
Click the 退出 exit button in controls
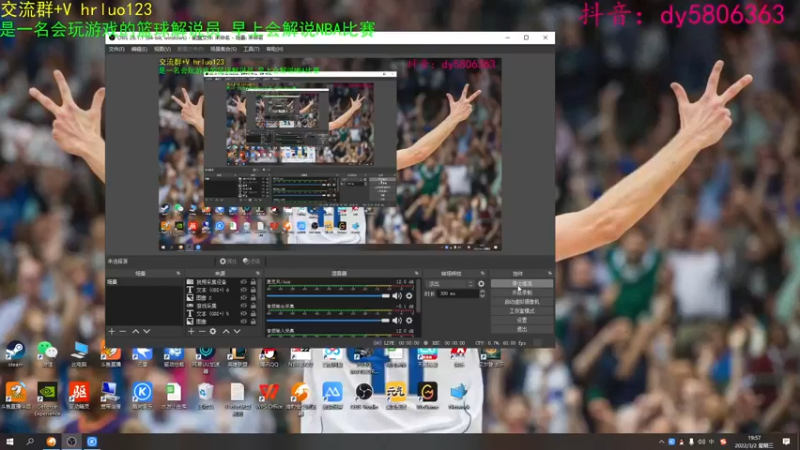pyautogui.click(x=521, y=330)
